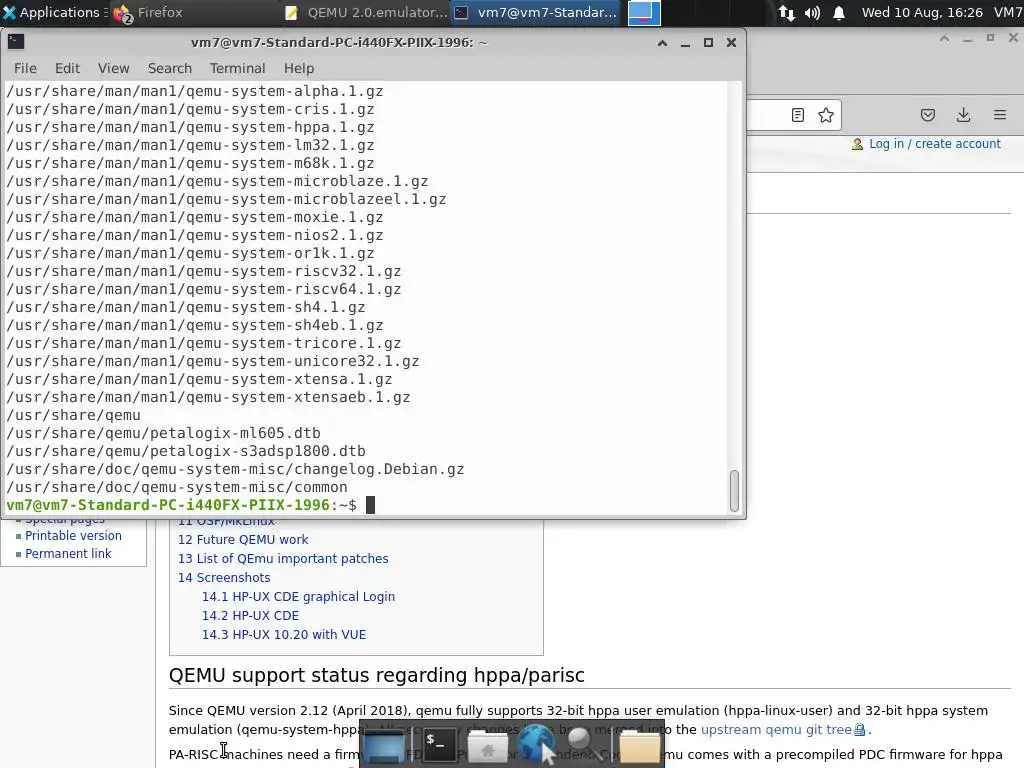1024x768 pixels.
Task: Toggle Firefox reader view icon
Action: pos(797,115)
